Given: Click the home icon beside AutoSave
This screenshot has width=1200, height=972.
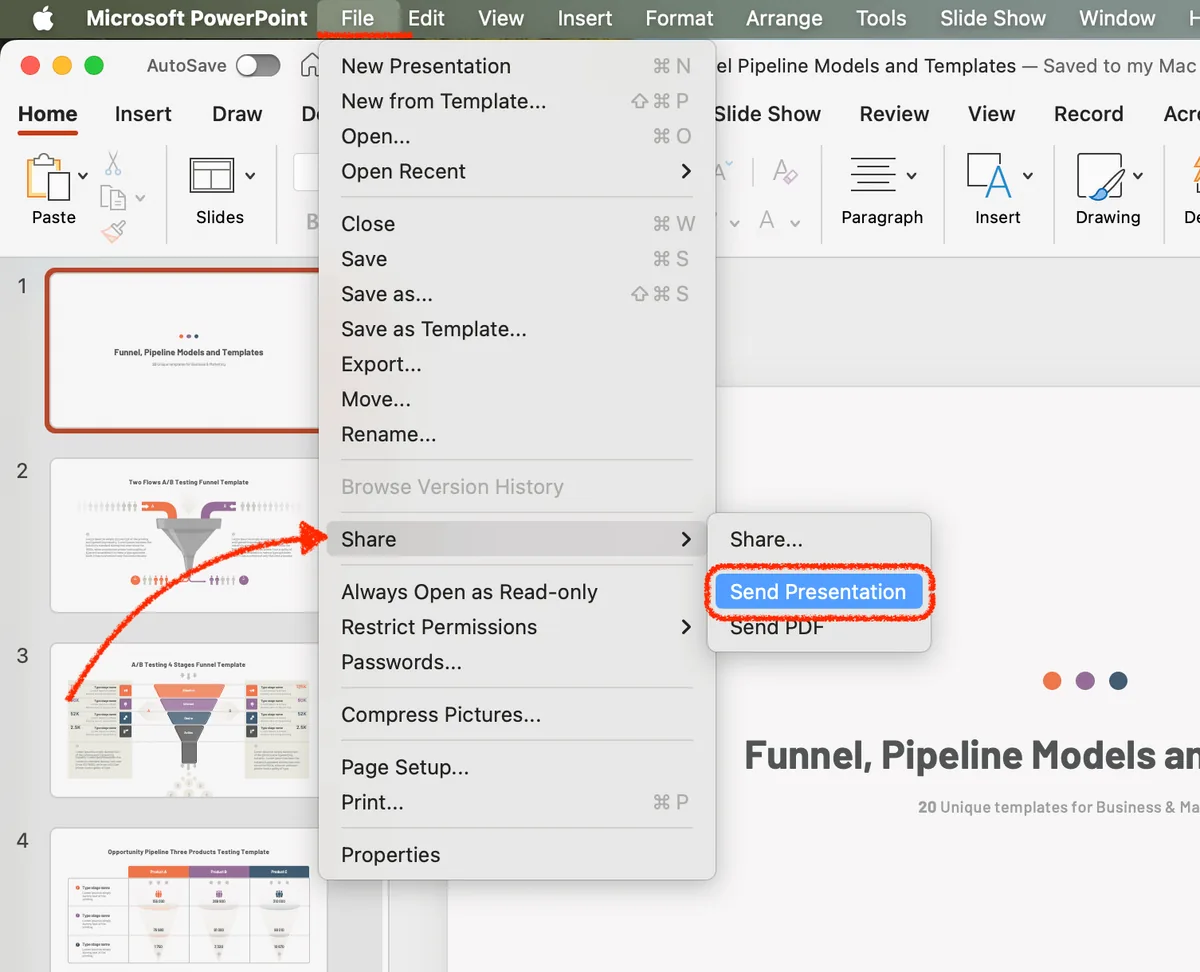Looking at the screenshot, I should tap(309, 66).
